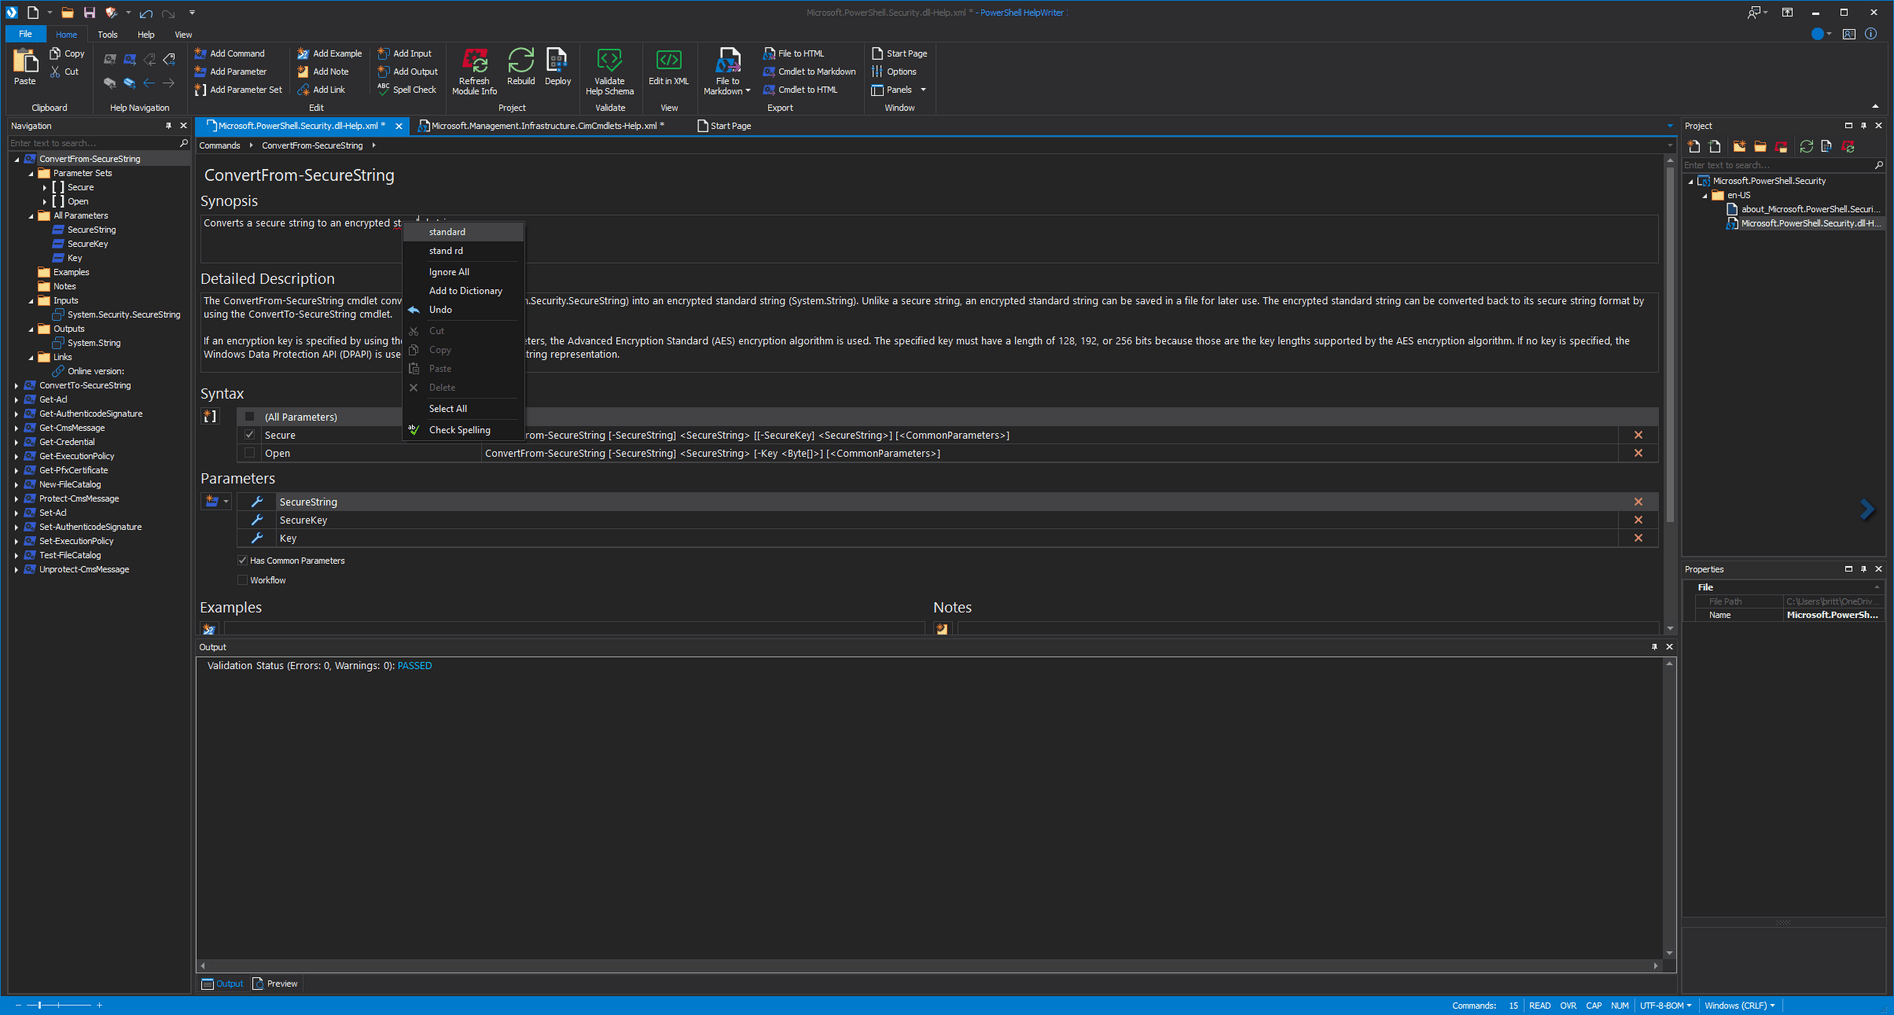Image resolution: width=1894 pixels, height=1015 pixels.
Task: Switch to the Preview tab
Action: pos(275,984)
